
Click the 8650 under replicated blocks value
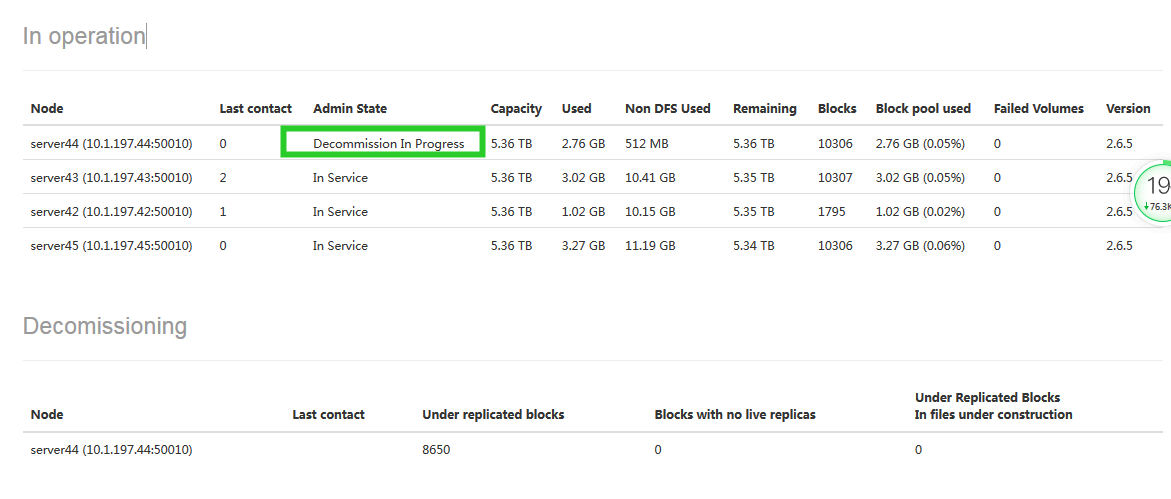(x=436, y=450)
